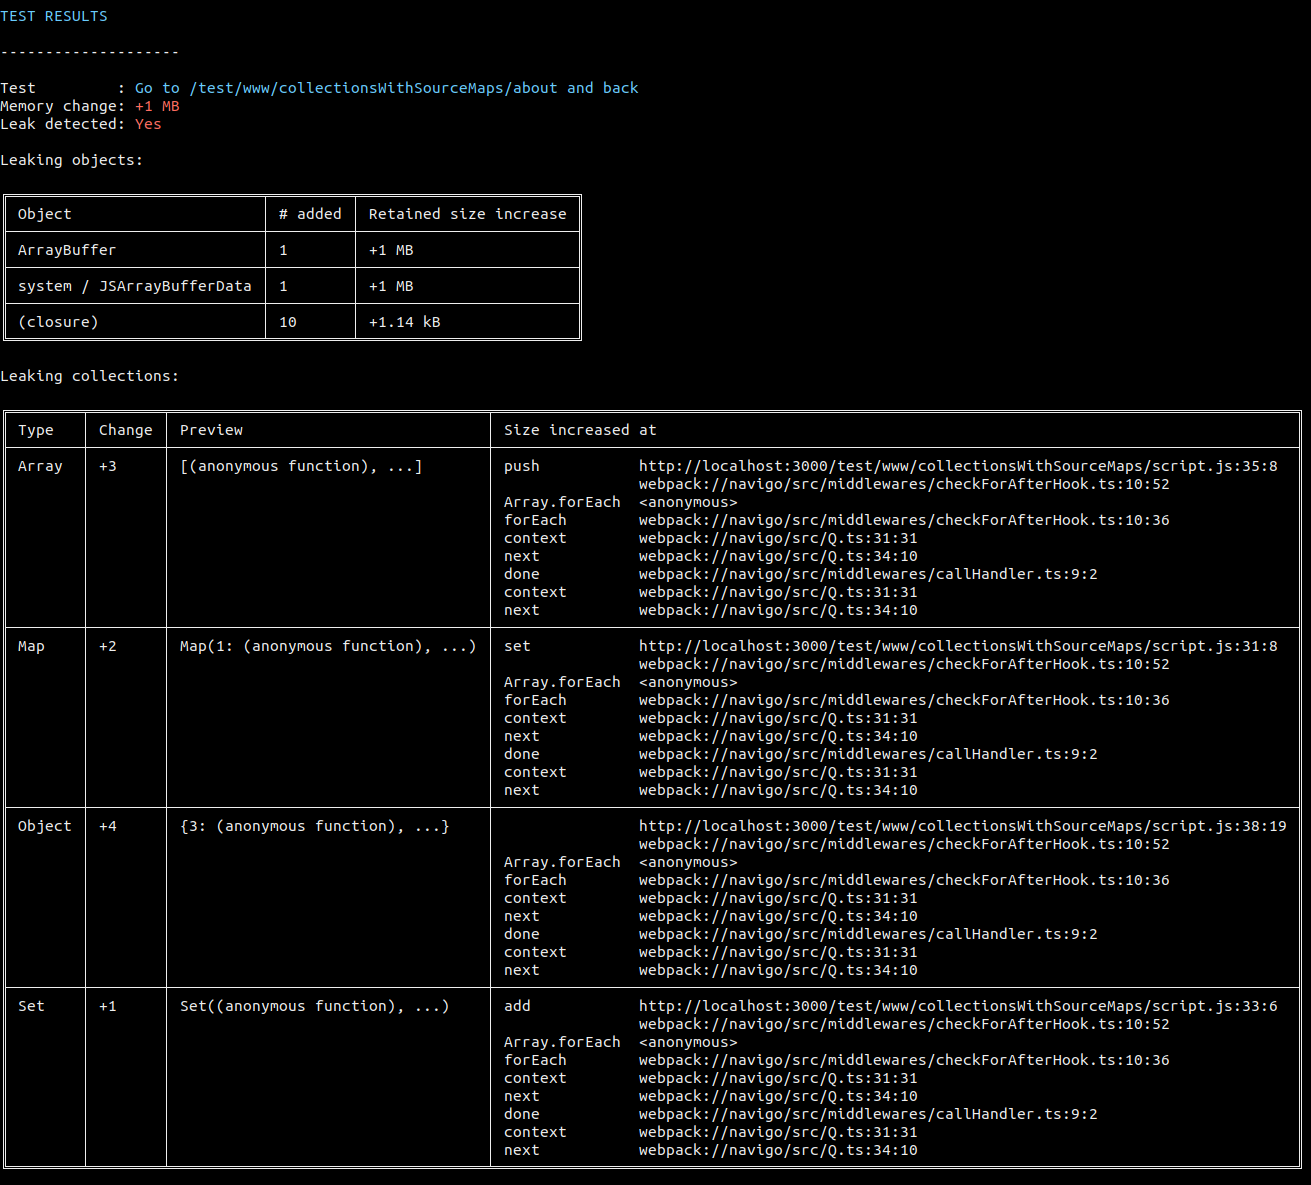Screen dimensions: 1311x1185
Task: Click the 'Type' column header
Action: click(36, 430)
